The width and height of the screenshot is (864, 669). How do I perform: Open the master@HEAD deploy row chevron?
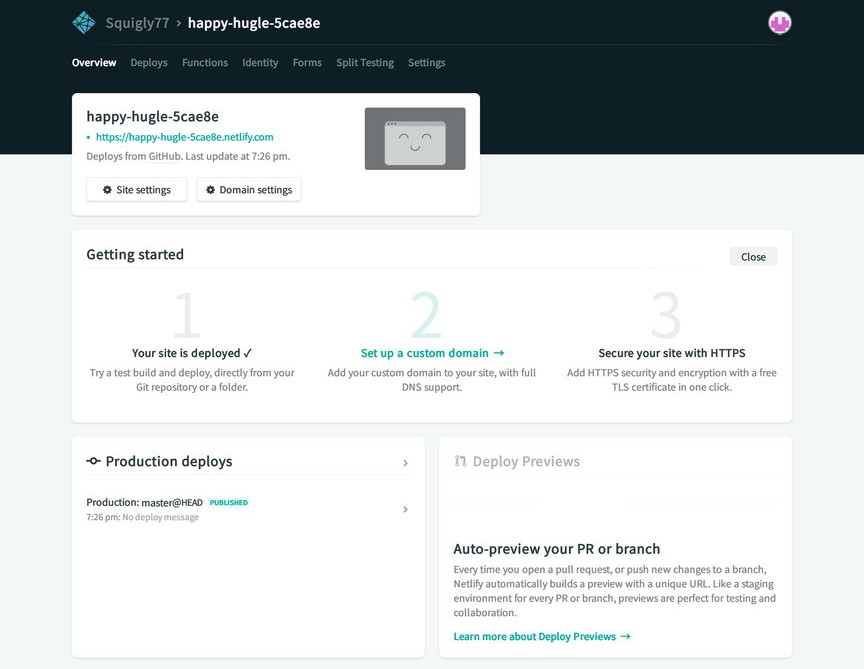tap(405, 509)
